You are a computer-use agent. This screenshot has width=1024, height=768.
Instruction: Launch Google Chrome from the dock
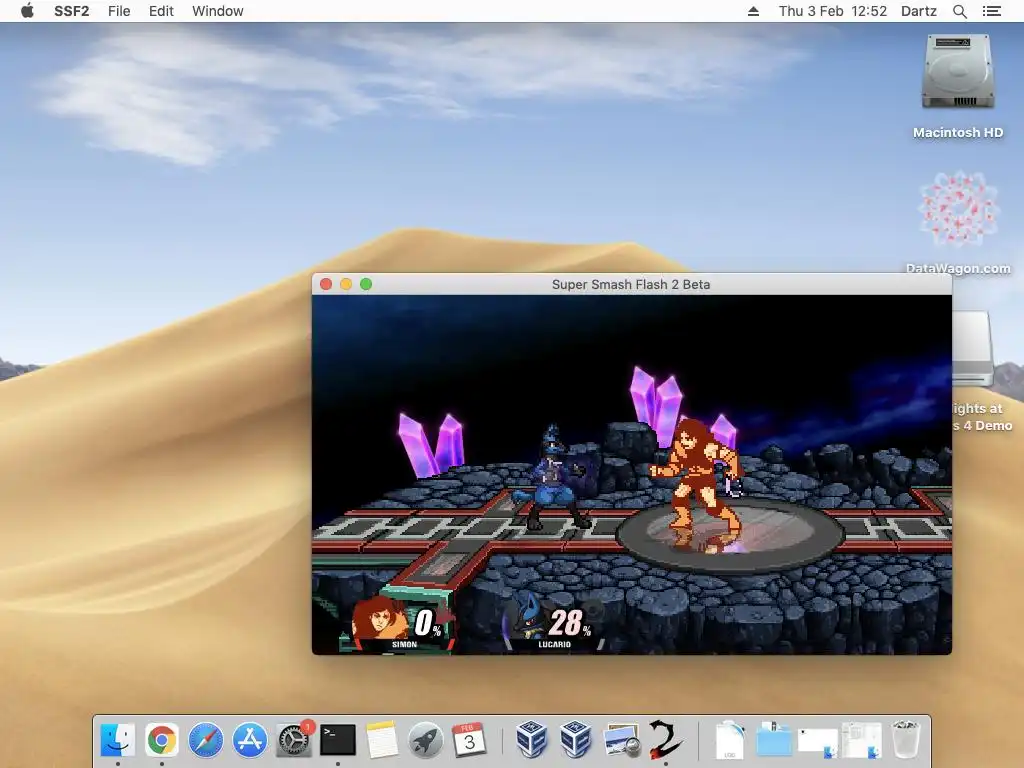click(x=162, y=740)
